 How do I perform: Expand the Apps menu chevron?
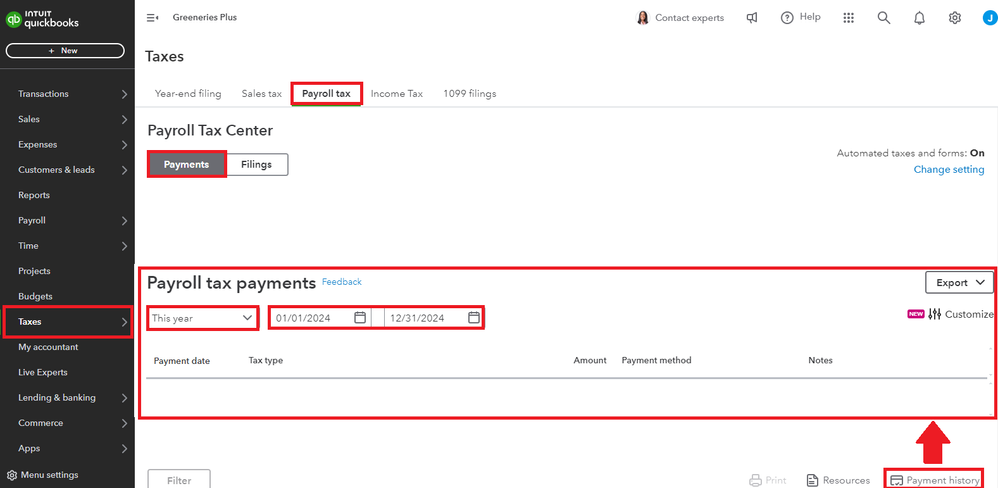(x=124, y=449)
